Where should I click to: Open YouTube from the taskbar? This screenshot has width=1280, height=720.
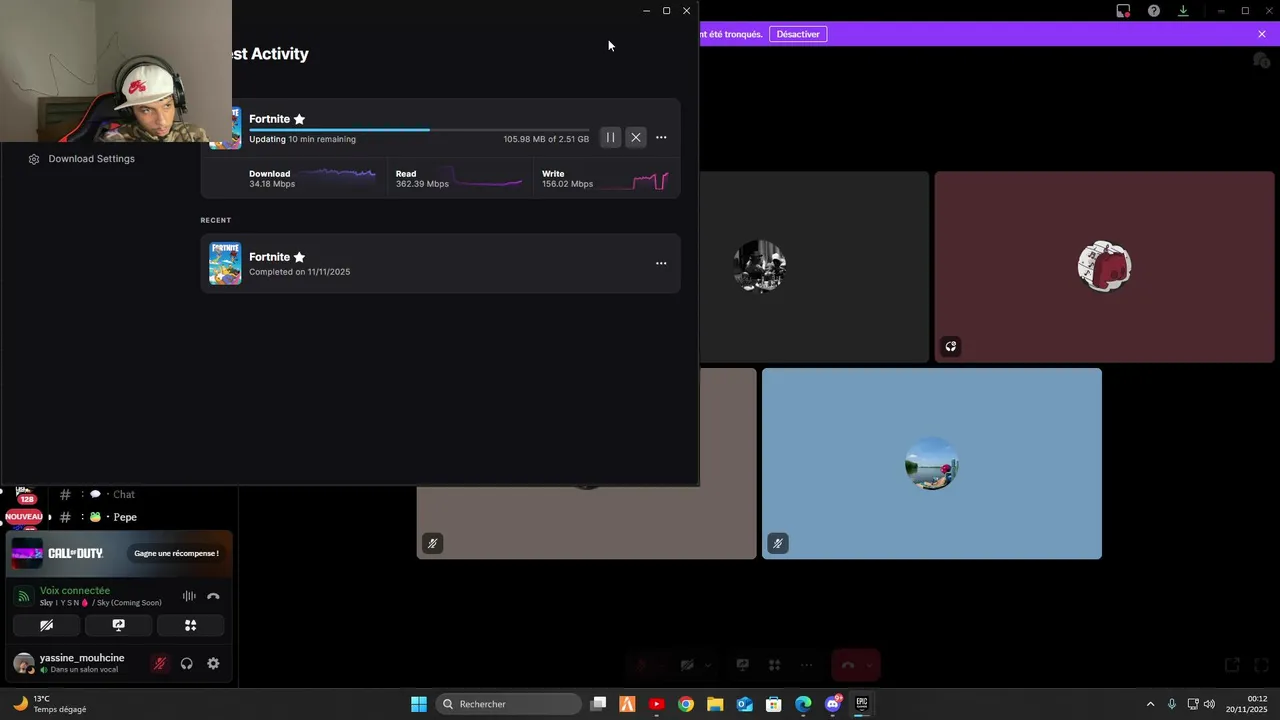(x=656, y=704)
